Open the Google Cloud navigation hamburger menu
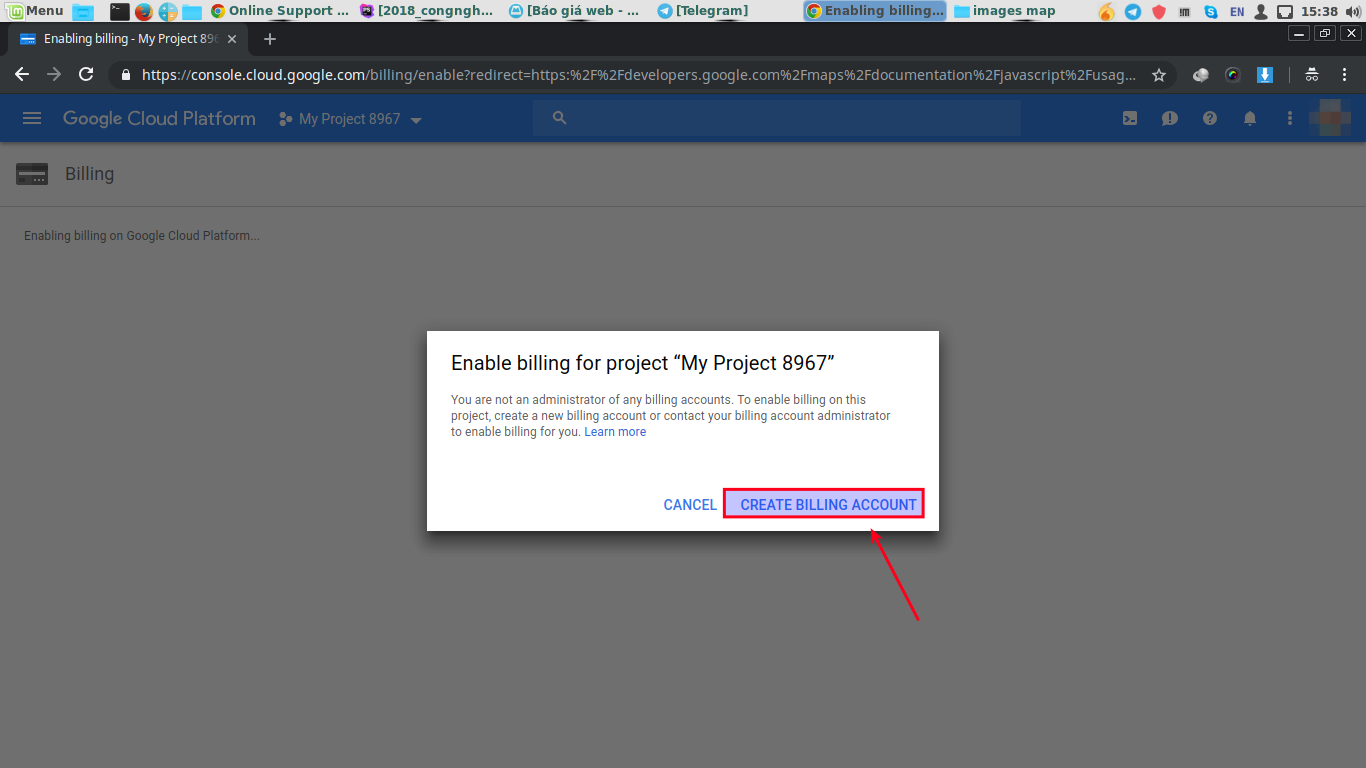 32,118
